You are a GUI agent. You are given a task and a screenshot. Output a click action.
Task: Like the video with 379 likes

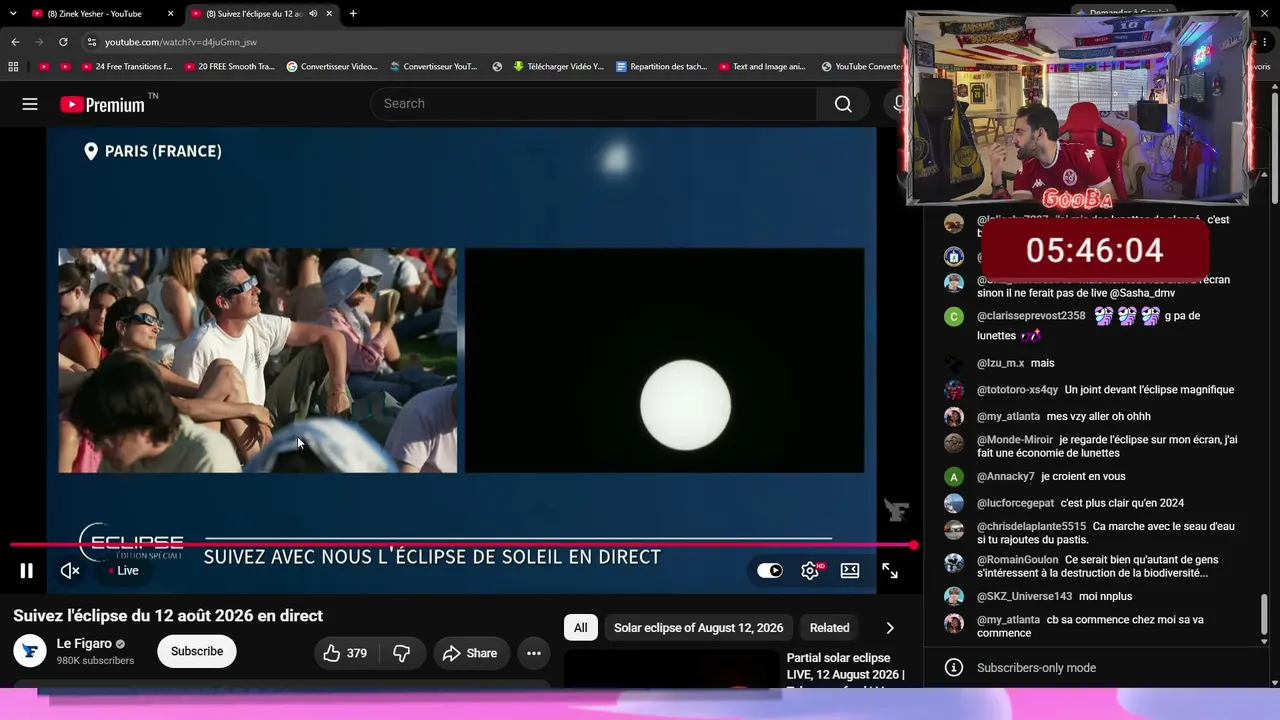[x=346, y=653]
